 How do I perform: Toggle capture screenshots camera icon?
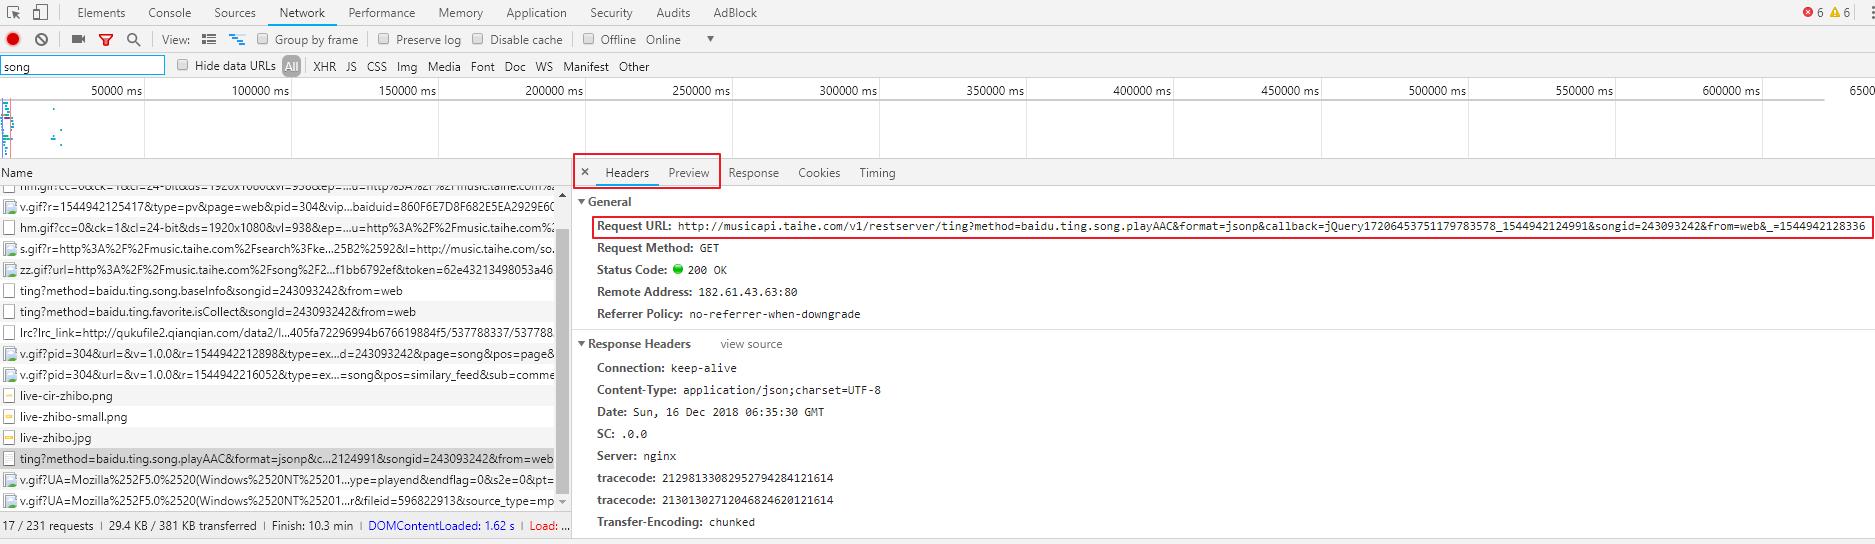tap(78, 39)
